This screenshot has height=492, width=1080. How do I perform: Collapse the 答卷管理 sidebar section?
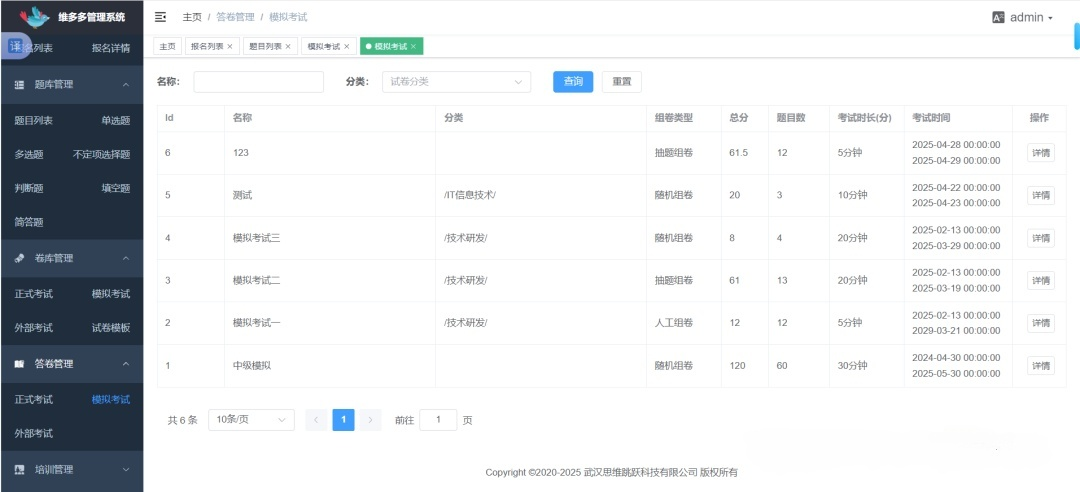(x=72, y=364)
